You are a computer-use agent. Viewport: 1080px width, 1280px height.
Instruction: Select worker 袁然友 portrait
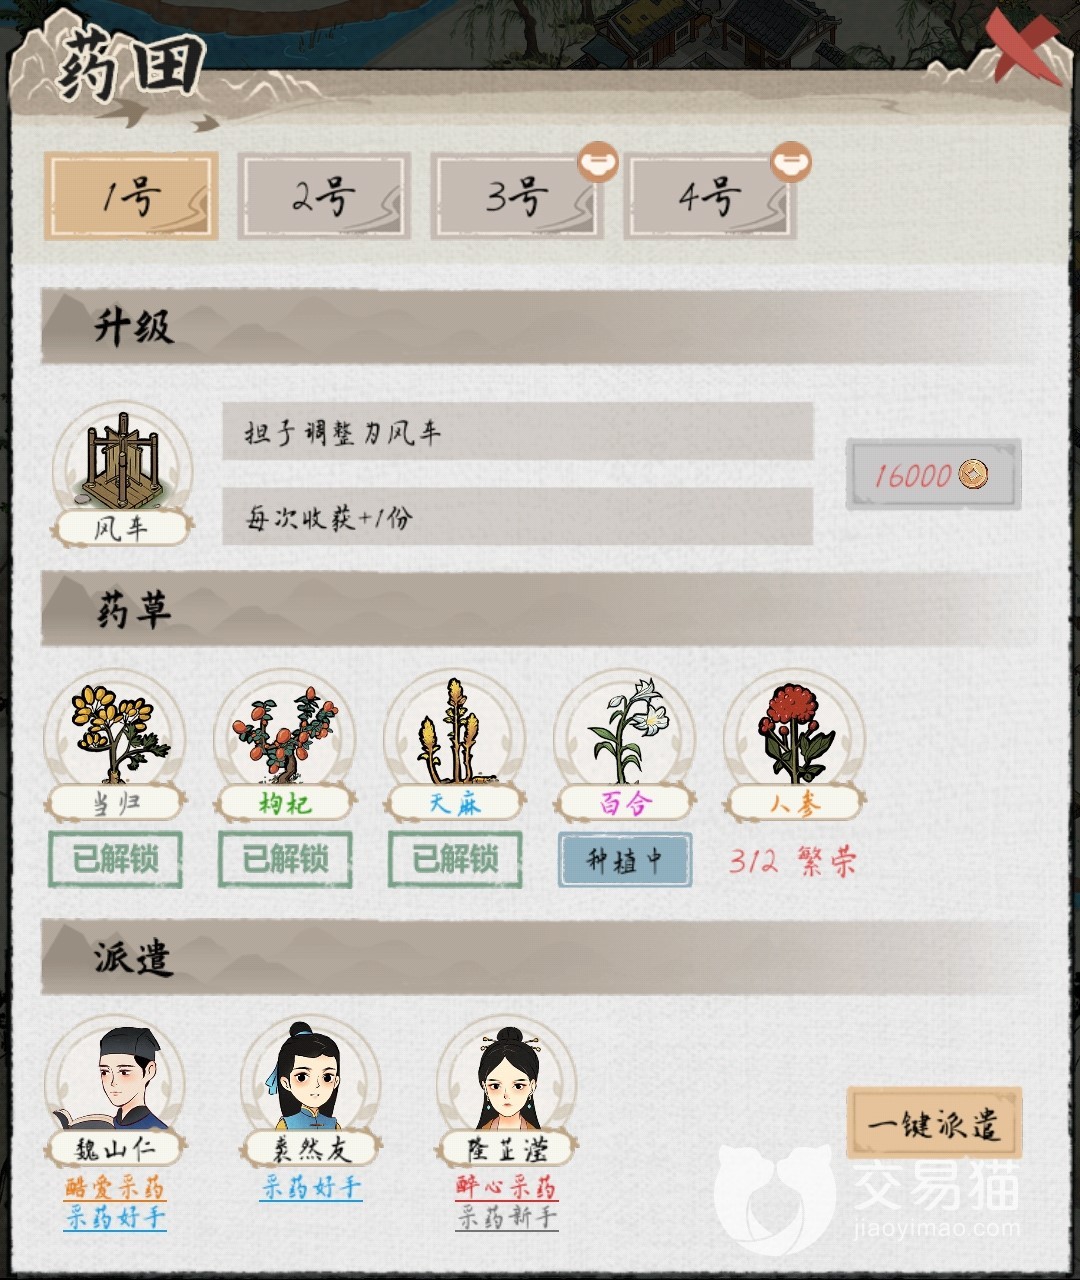311,1080
